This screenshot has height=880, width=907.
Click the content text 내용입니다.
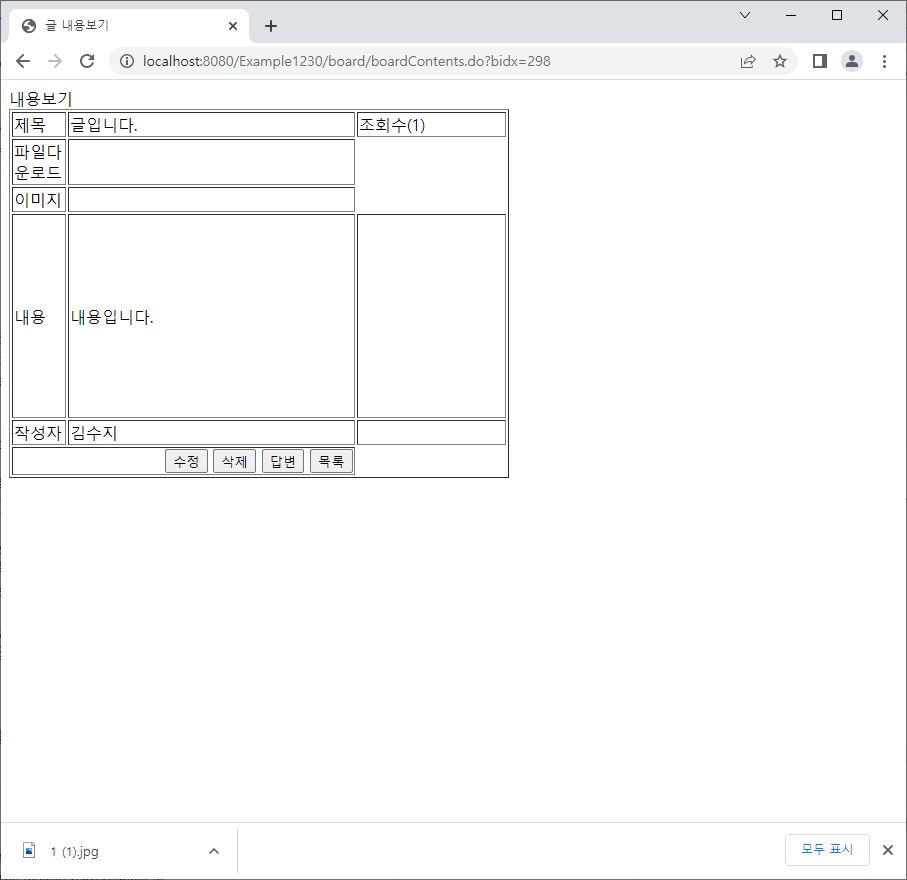(112, 317)
